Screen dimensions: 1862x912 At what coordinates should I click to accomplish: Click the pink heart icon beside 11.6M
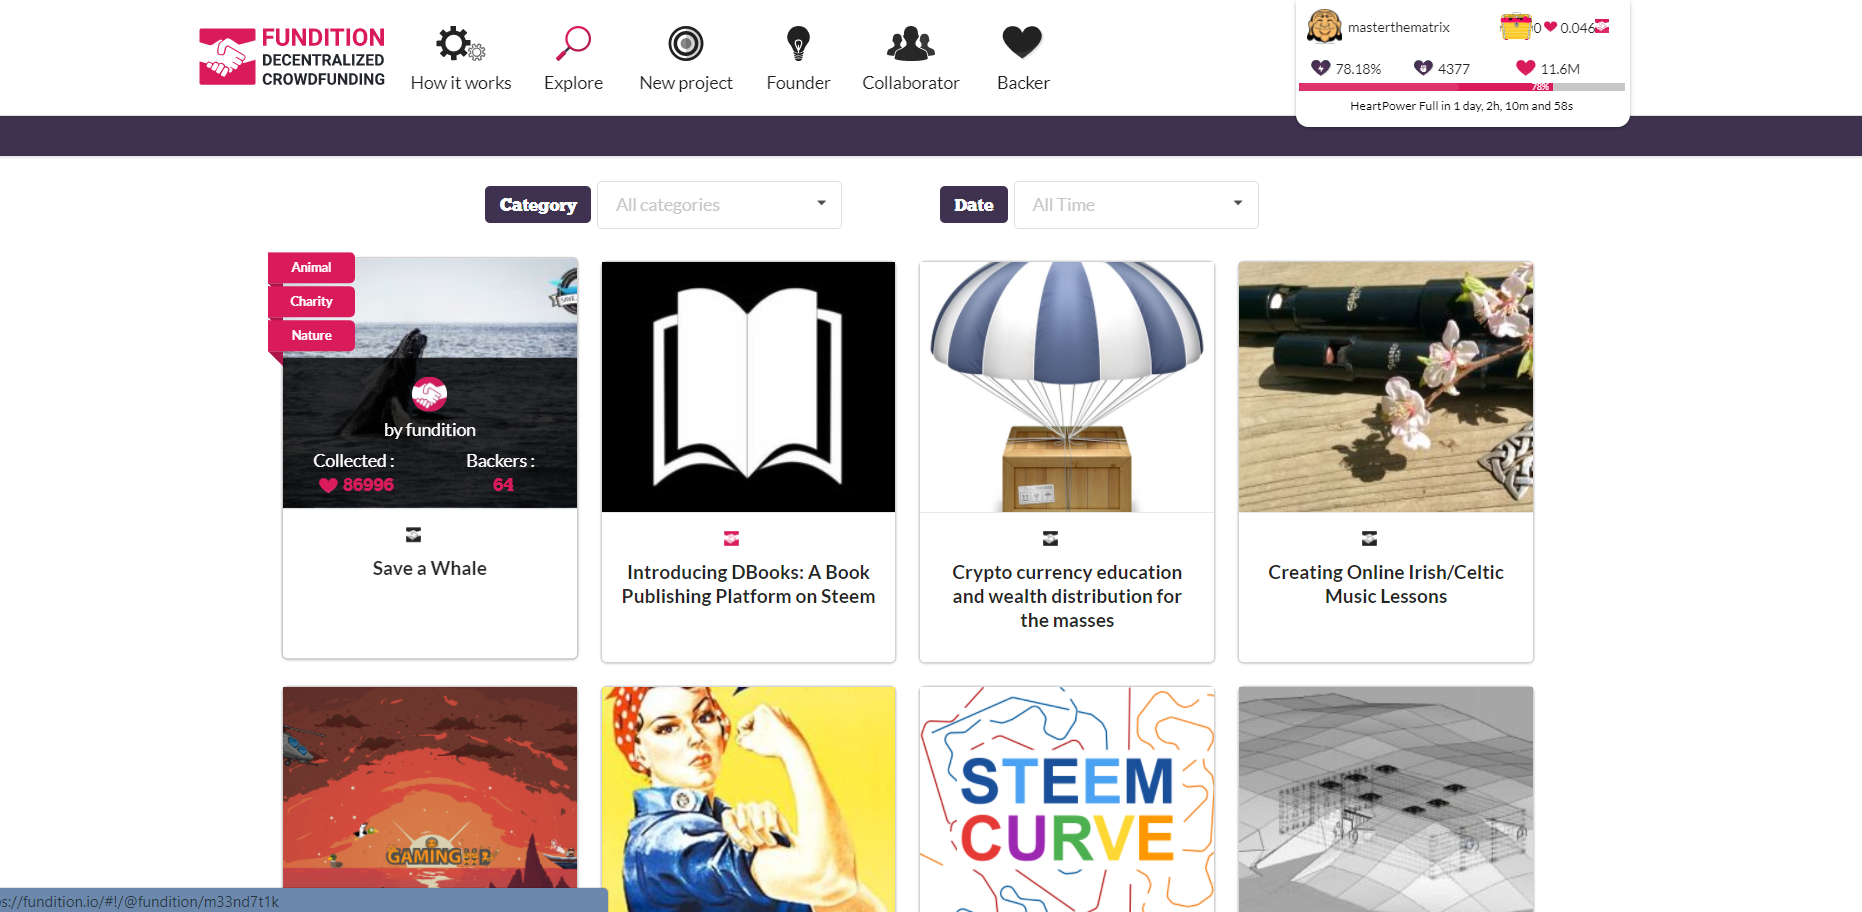click(1525, 68)
